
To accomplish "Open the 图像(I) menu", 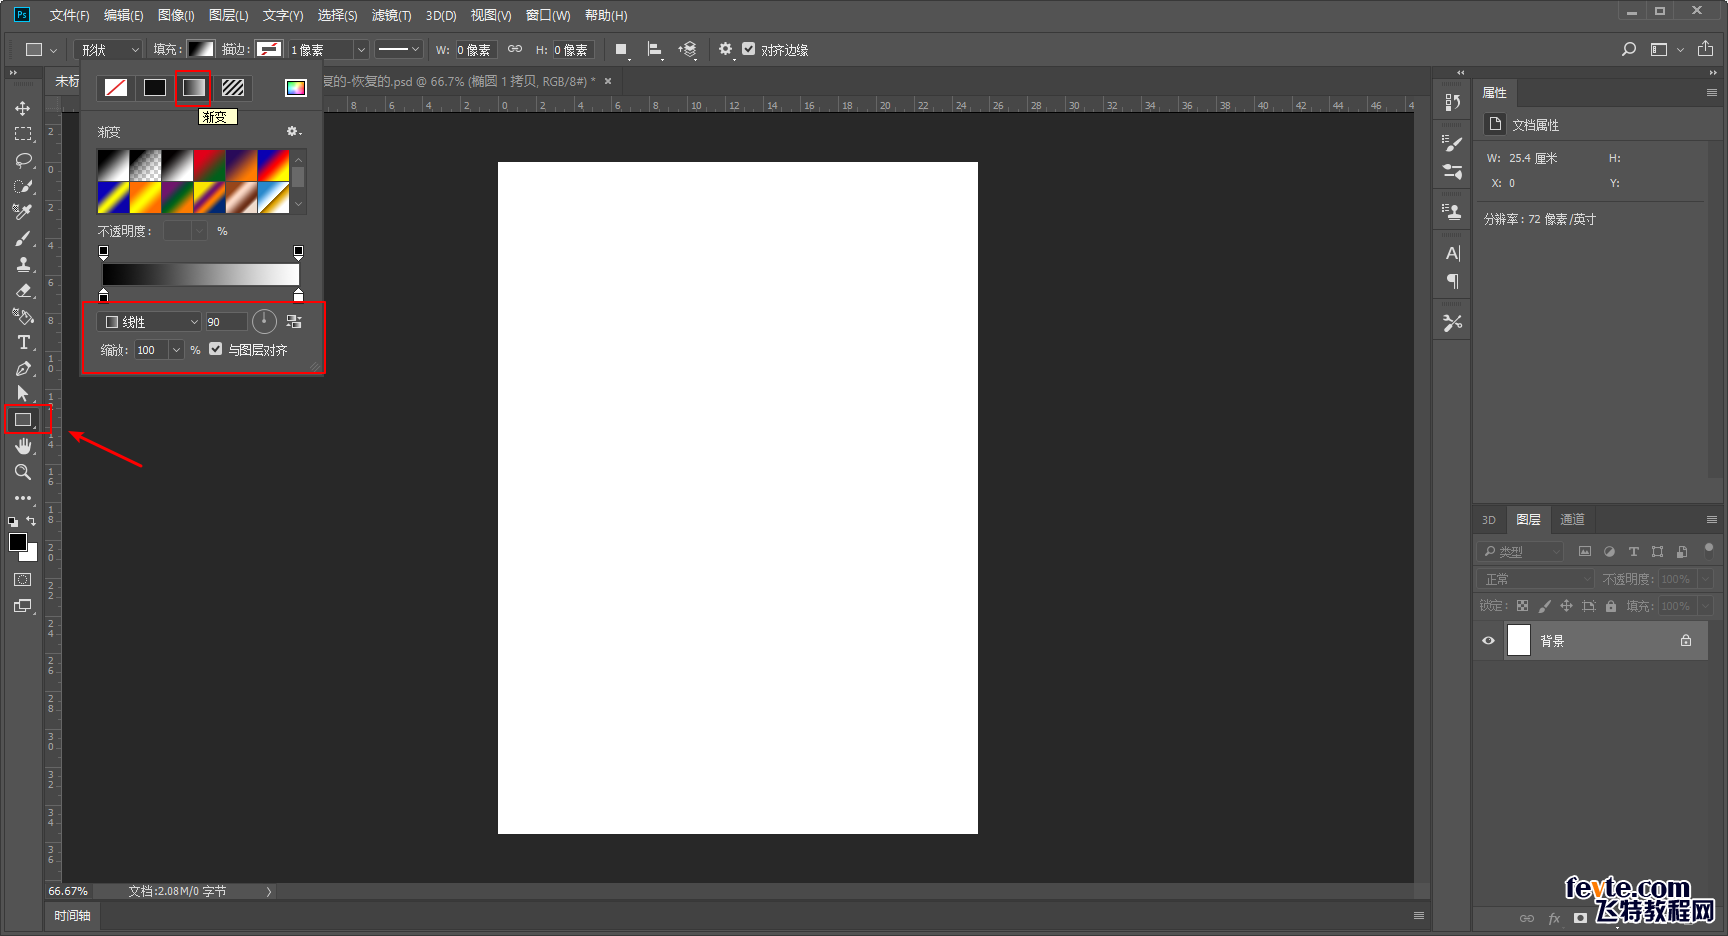I will pyautogui.click(x=176, y=15).
